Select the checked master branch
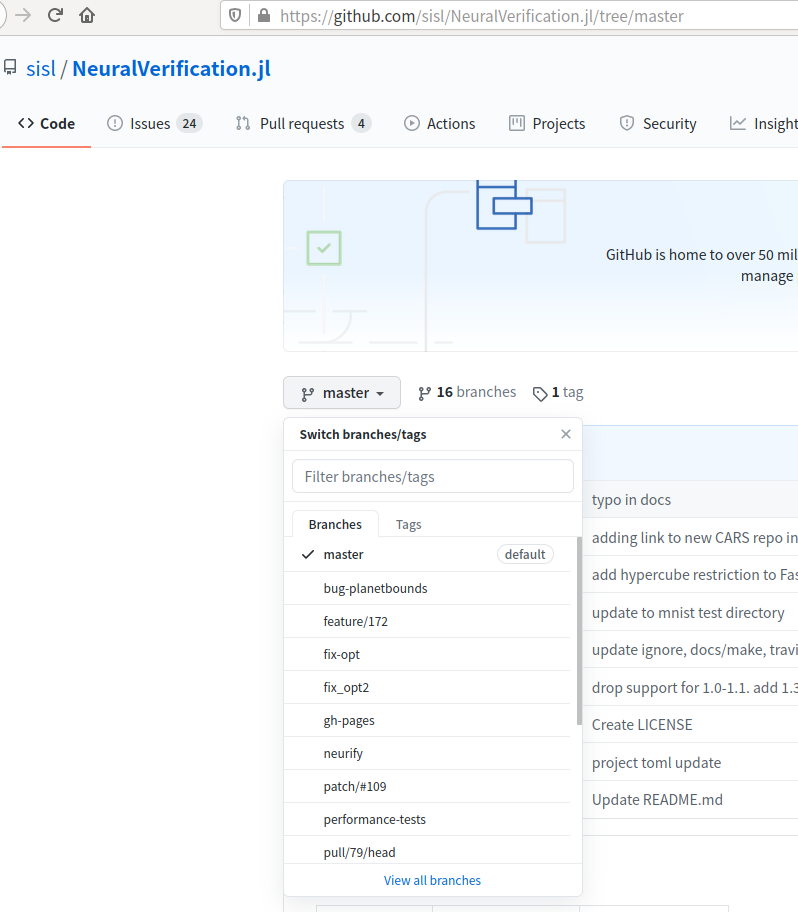 pos(427,554)
